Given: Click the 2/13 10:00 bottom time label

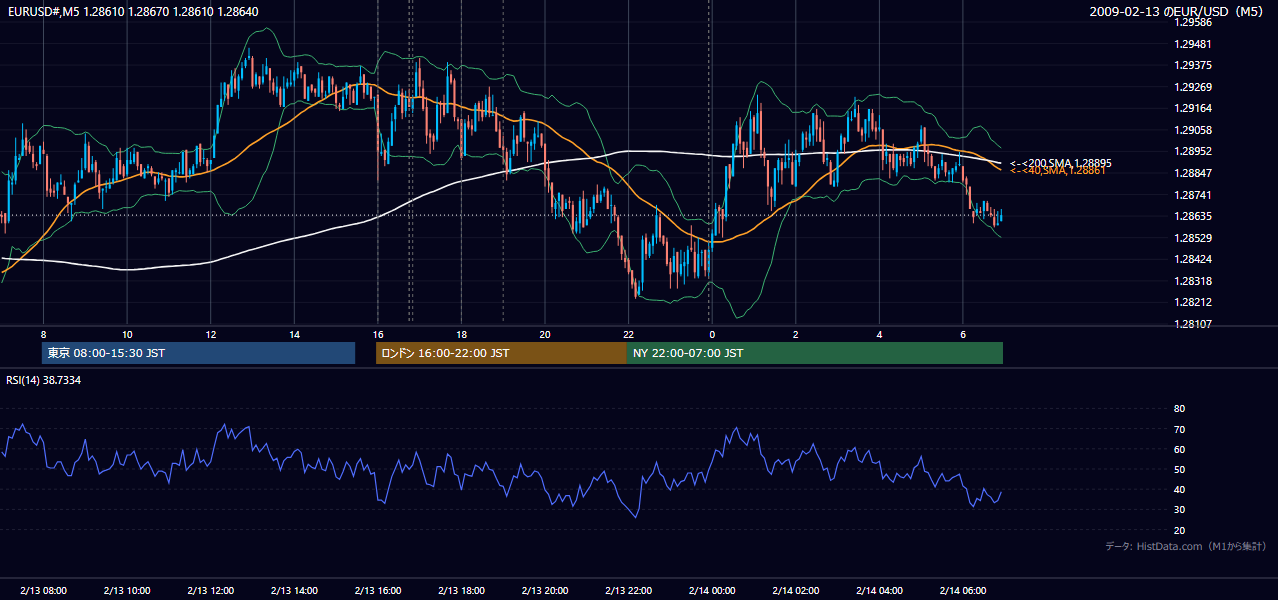Looking at the screenshot, I should 127,591.
